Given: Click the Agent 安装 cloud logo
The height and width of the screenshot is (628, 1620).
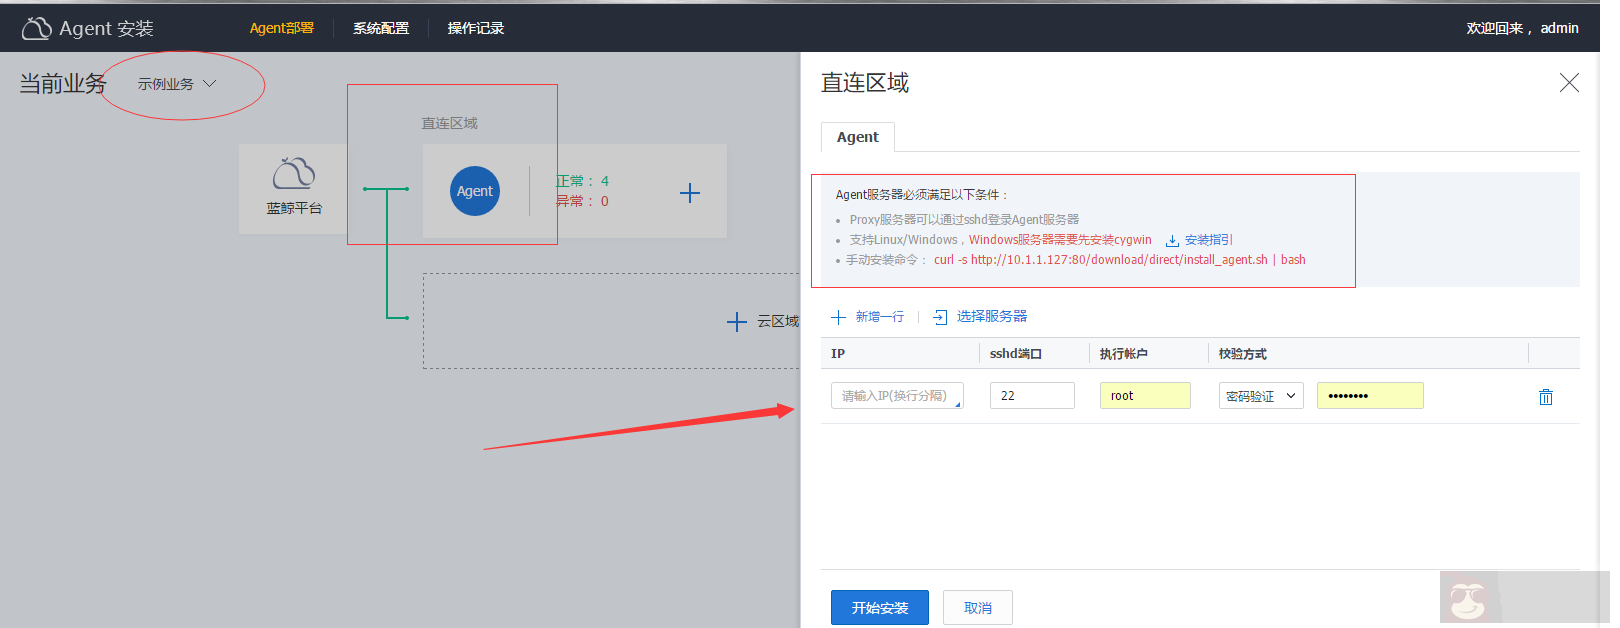Looking at the screenshot, I should click(x=36, y=28).
